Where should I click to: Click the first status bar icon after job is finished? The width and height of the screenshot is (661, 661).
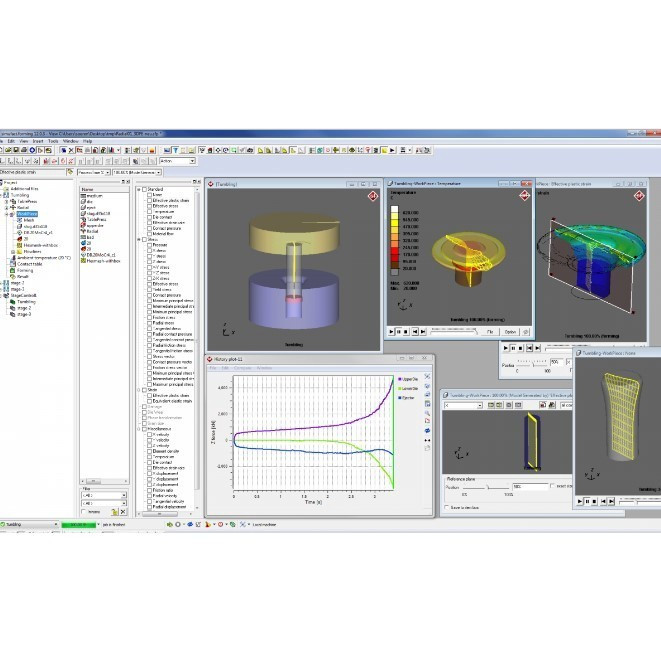point(169,524)
